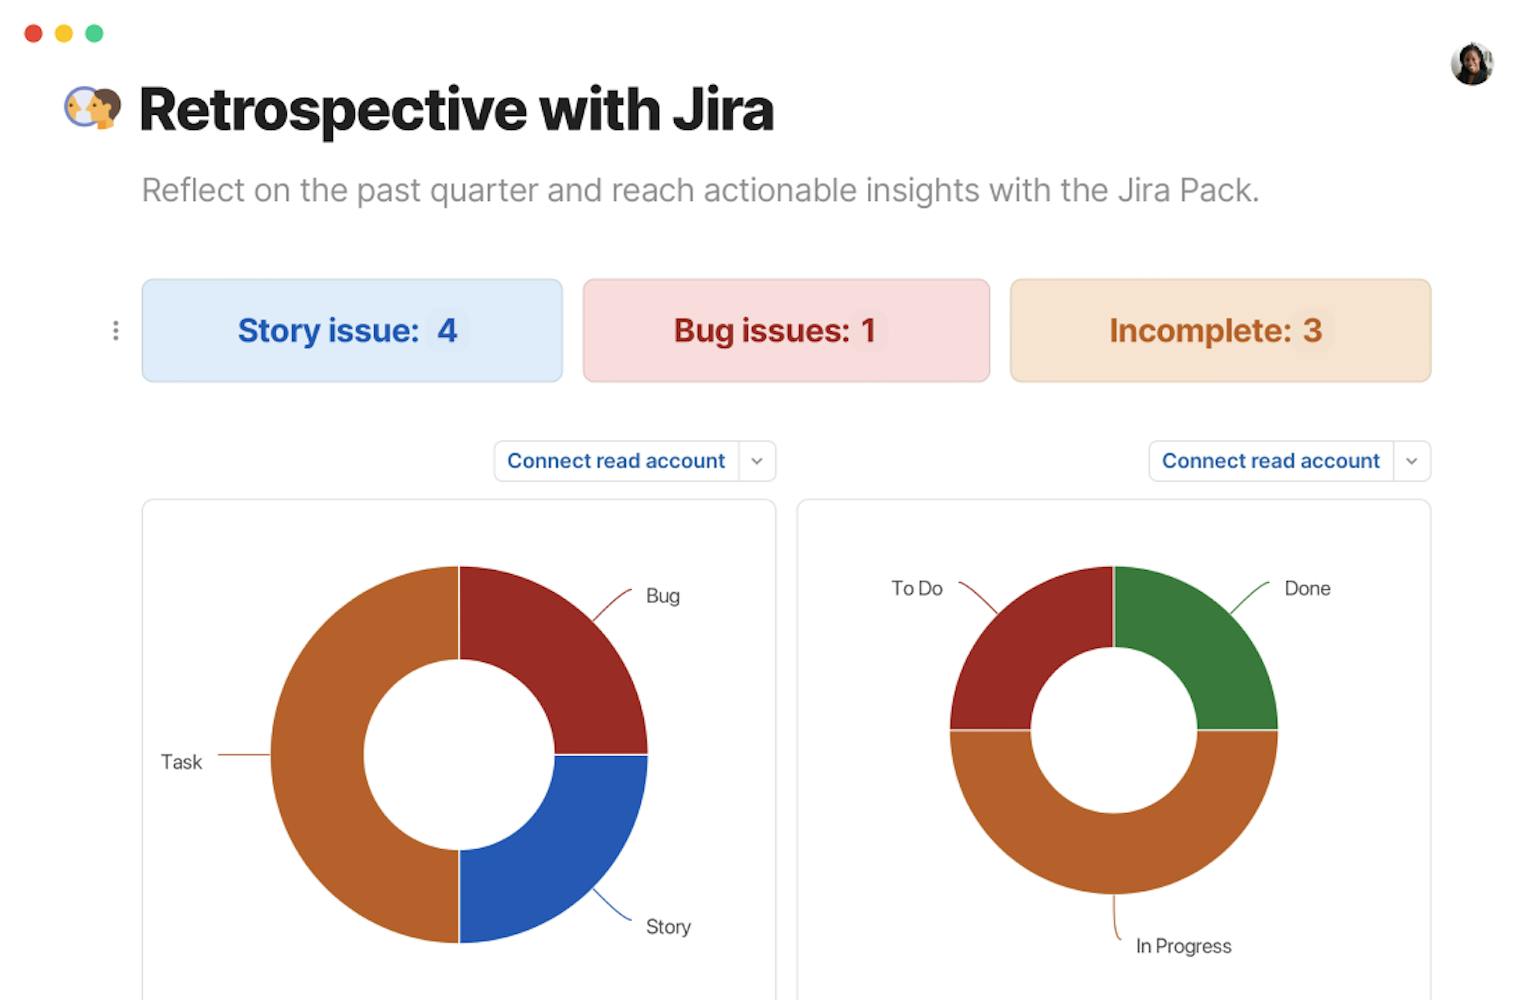
Task: Click the orange Task donut segment
Action: pyautogui.click(x=318, y=755)
